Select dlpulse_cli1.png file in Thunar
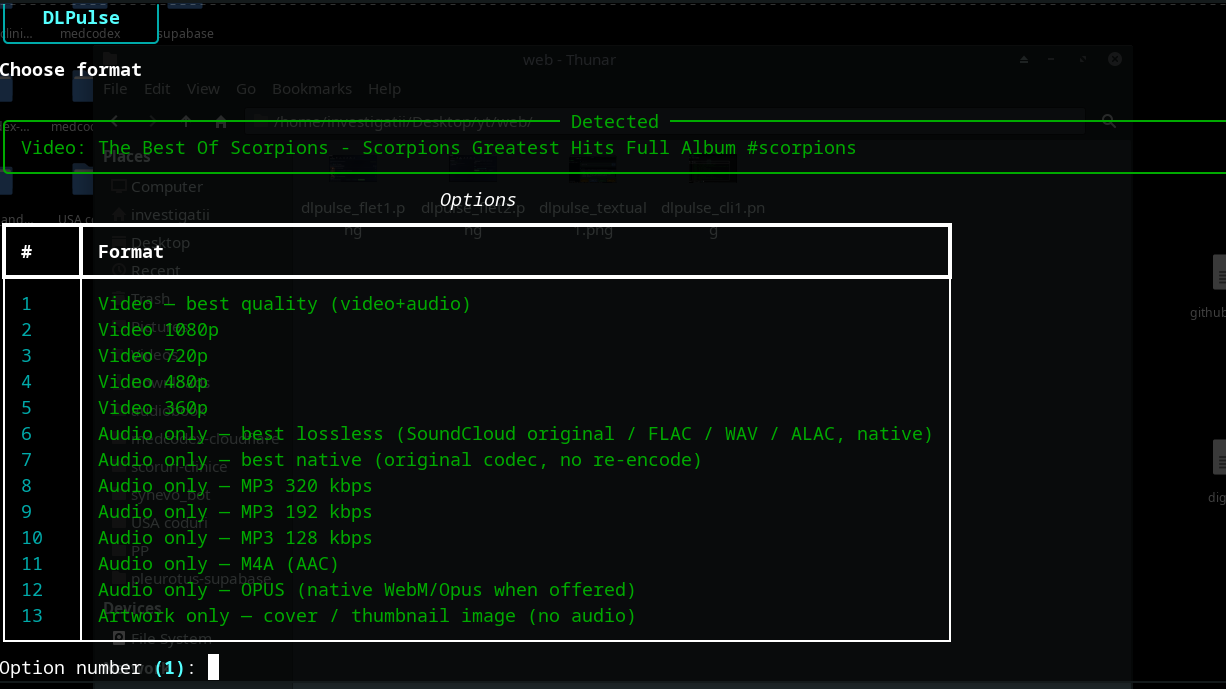1226x689 pixels. 713,195
